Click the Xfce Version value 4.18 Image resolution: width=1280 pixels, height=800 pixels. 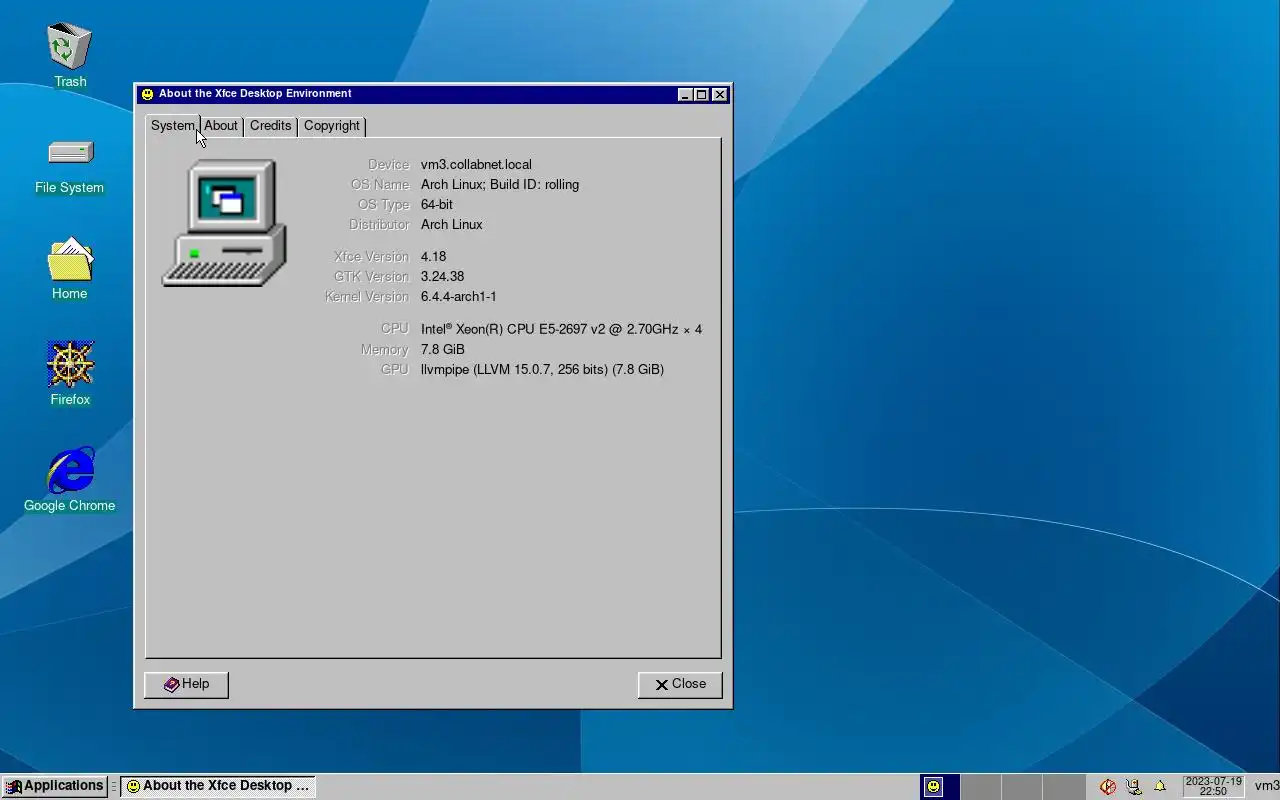[433, 256]
